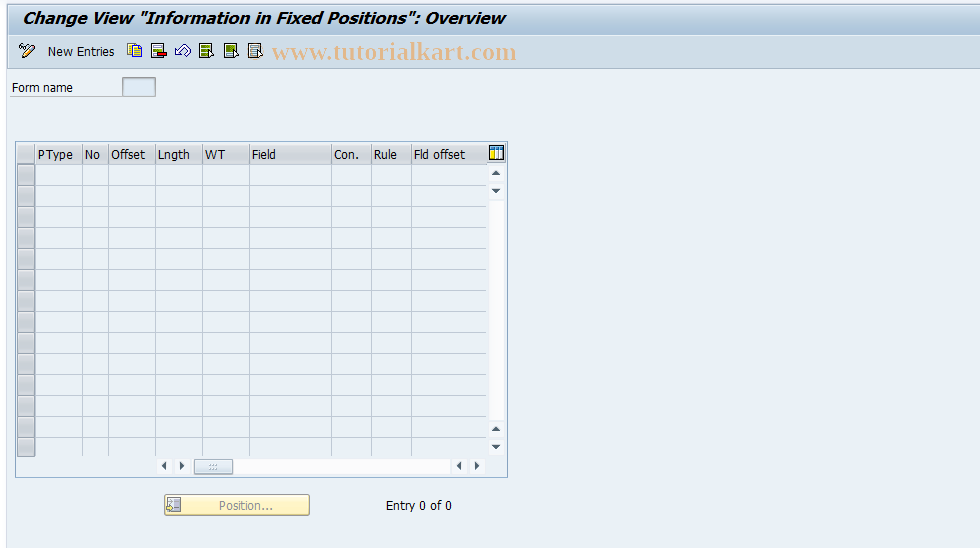The width and height of the screenshot is (980, 548).
Task: Click the Offset column header
Action: 132,154
